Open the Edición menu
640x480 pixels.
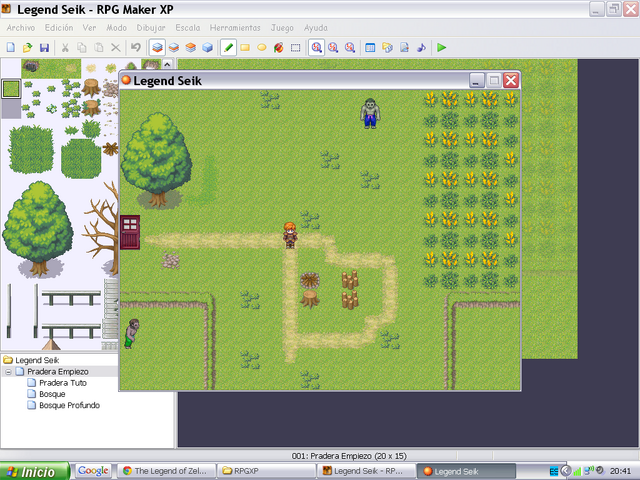[59, 28]
